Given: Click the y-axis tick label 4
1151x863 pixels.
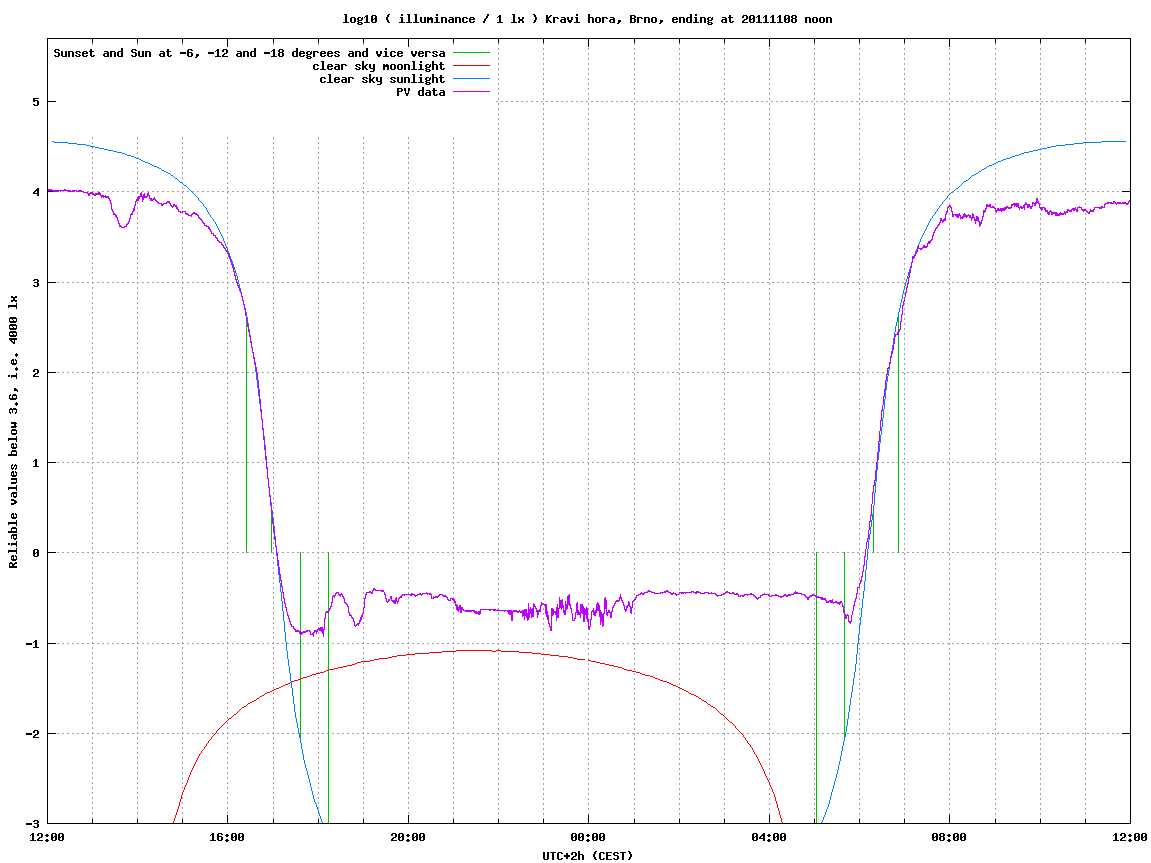Looking at the screenshot, I should click(x=35, y=192).
